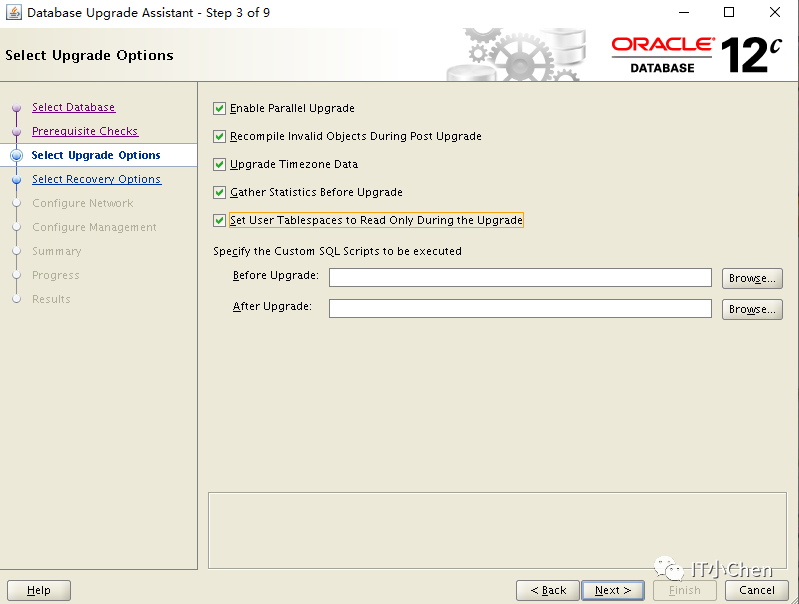The height and width of the screenshot is (604, 799).
Task: Toggle Gather Statistics Before Upgrade
Action: [x=219, y=193]
